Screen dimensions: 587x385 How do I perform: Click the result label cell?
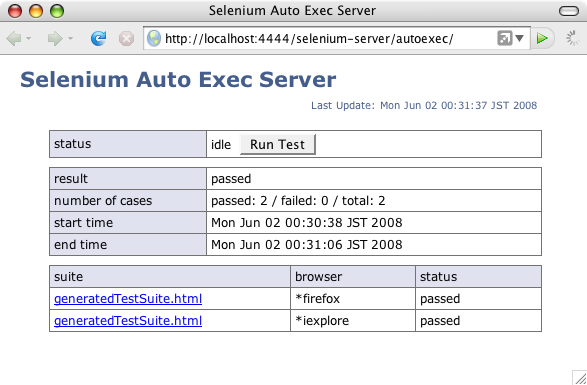tap(128, 179)
